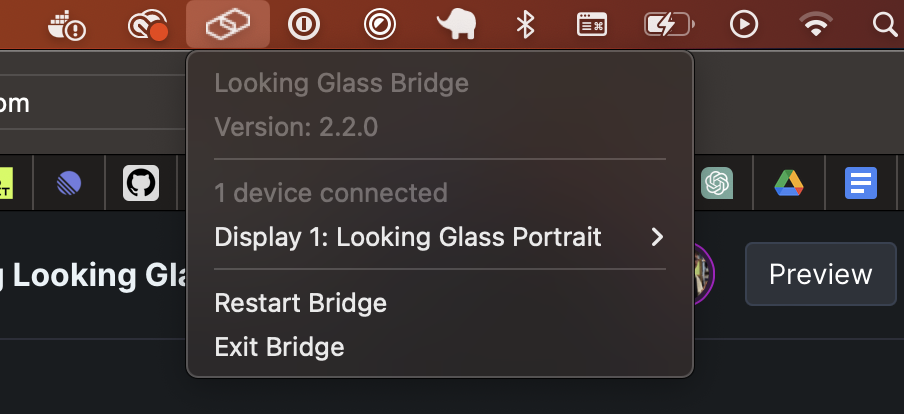Click the battery charging status icon
The height and width of the screenshot is (414, 904).
(x=667, y=25)
